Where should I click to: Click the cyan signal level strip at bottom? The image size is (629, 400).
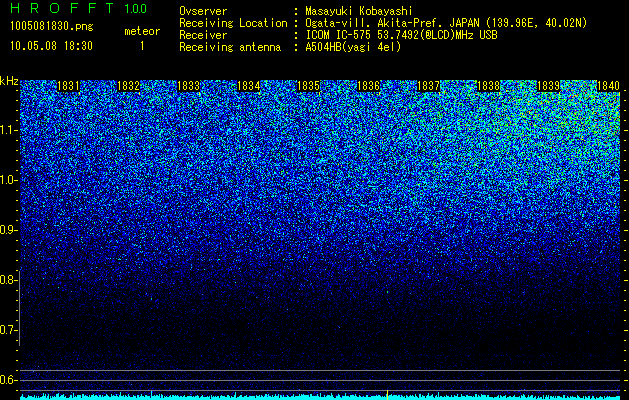pyautogui.click(x=320, y=397)
